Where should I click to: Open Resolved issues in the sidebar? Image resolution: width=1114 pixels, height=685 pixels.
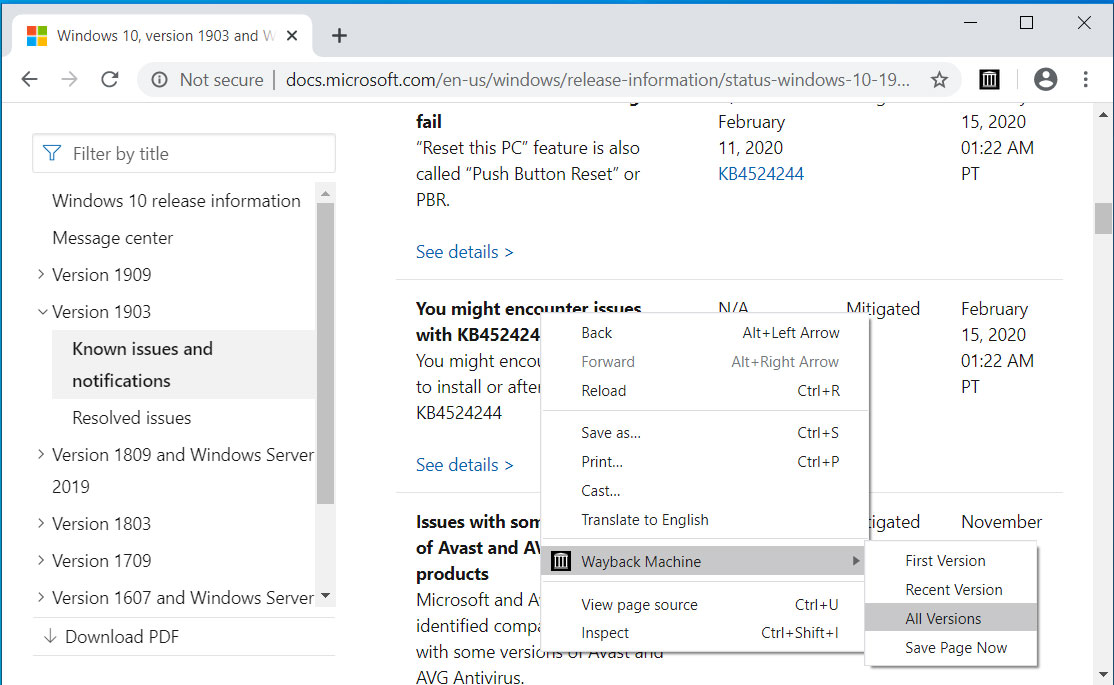pyautogui.click(x=131, y=418)
